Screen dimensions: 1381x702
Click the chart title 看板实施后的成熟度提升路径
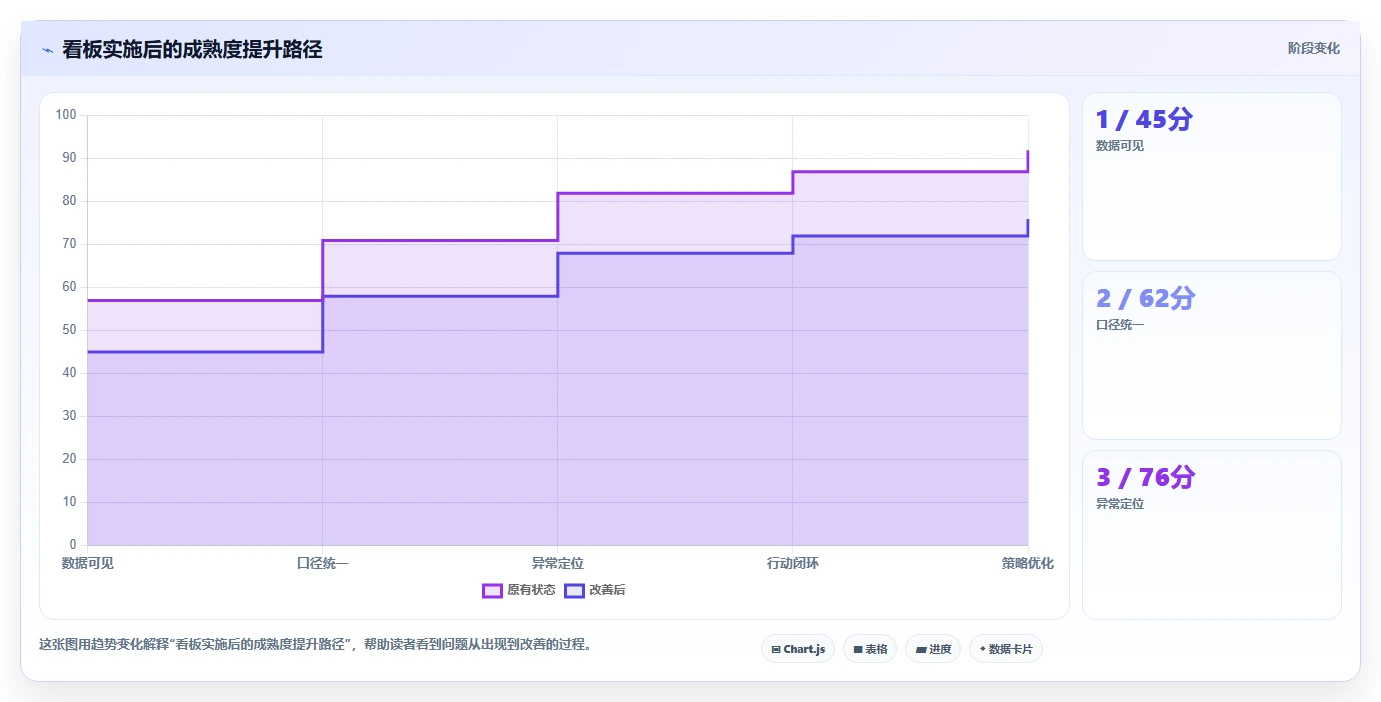[192, 49]
